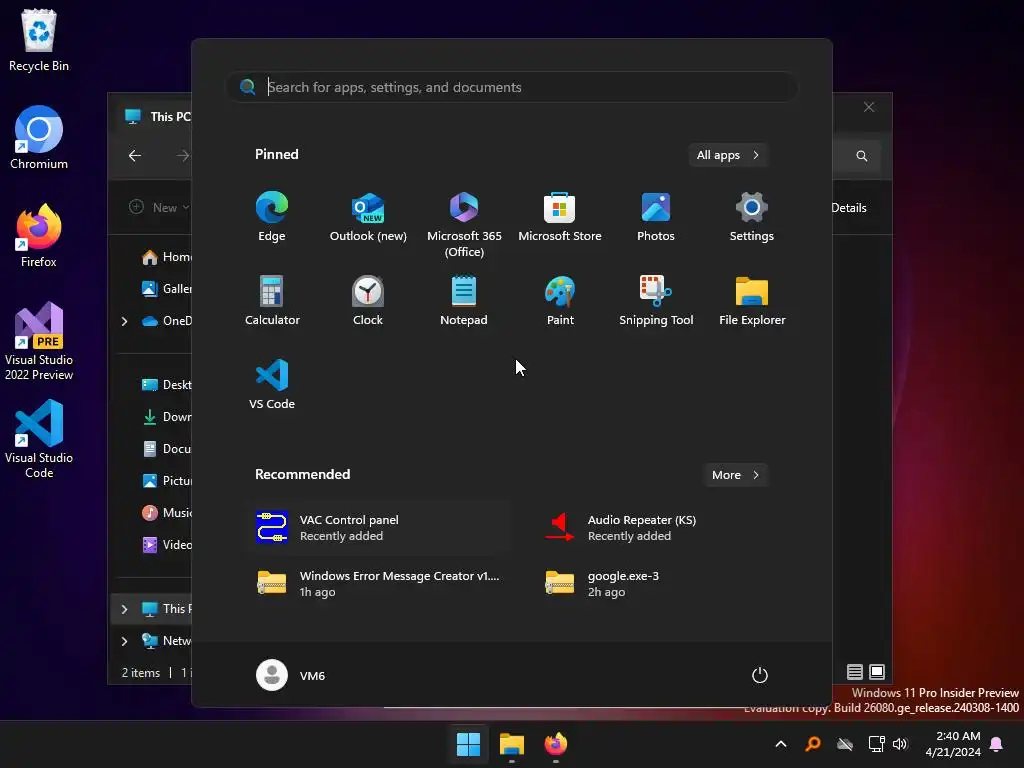Go back in This PC window

135,155
